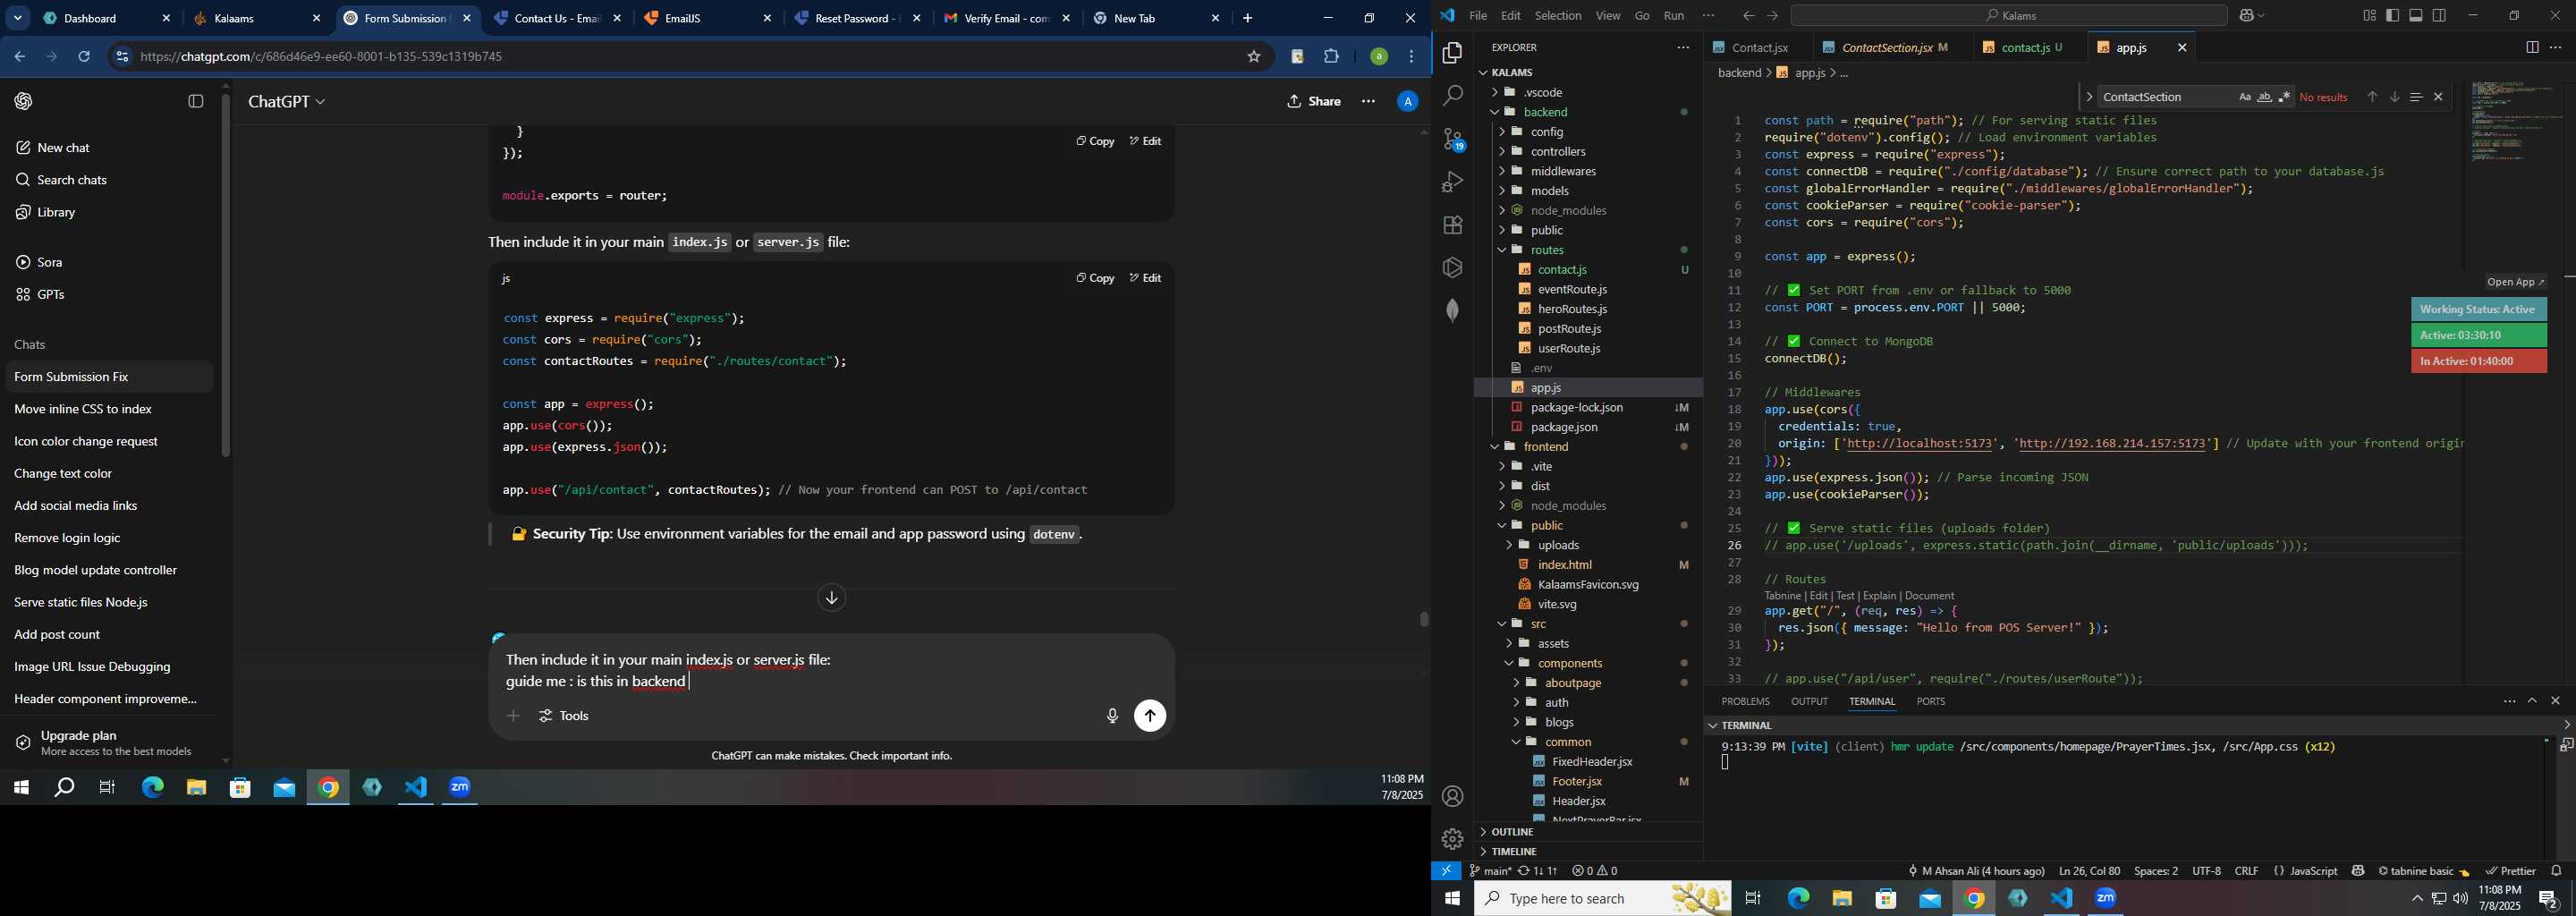Open Tools in ChatGPT composer
2576x916 pixels.
[564, 716]
